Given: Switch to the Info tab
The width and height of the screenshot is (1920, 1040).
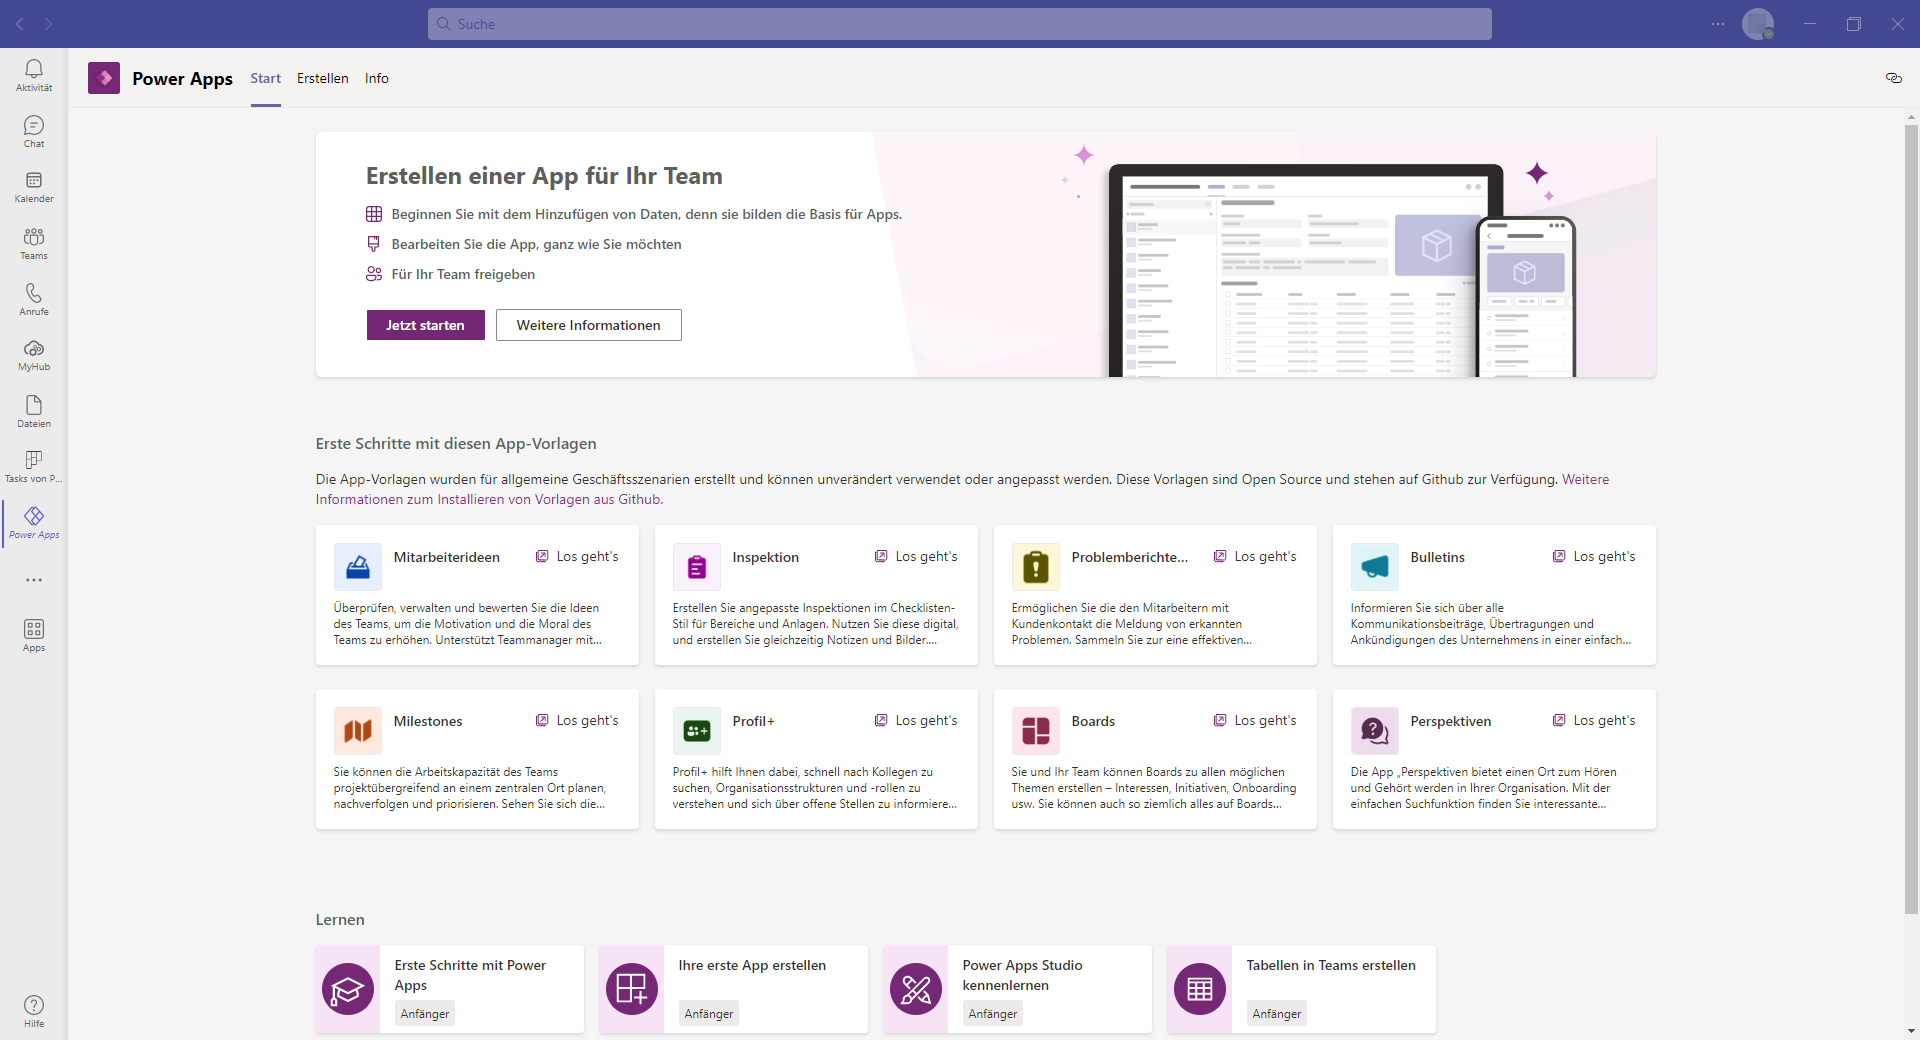Looking at the screenshot, I should point(377,78).
